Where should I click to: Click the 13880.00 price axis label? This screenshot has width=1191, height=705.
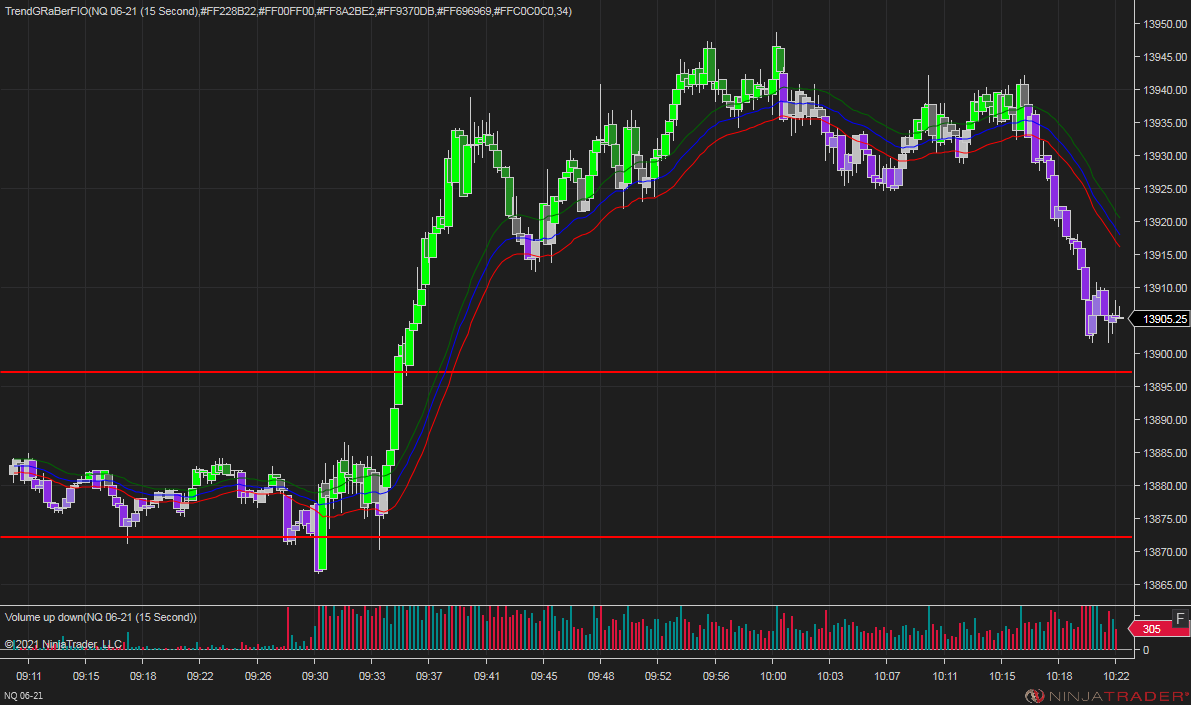pyautogui.click(x=1164, y=486)
